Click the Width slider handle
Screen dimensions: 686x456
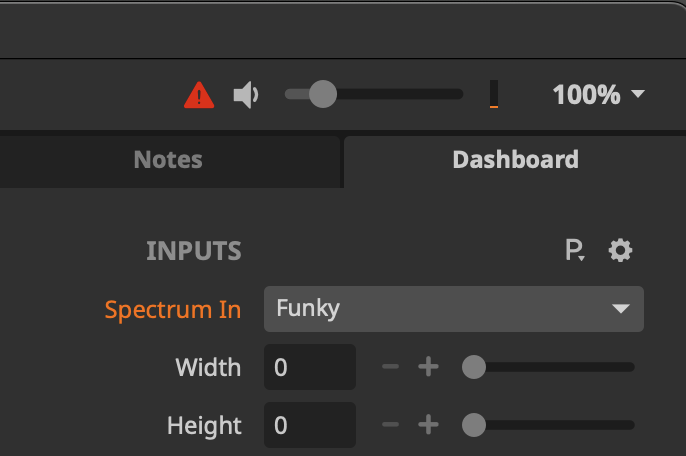pyautogui.click(x=474, y=367)
